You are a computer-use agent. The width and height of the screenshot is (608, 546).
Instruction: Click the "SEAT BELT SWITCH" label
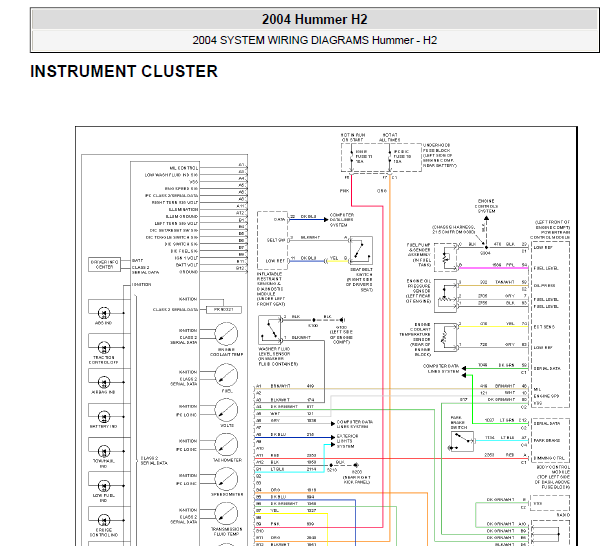361,272
